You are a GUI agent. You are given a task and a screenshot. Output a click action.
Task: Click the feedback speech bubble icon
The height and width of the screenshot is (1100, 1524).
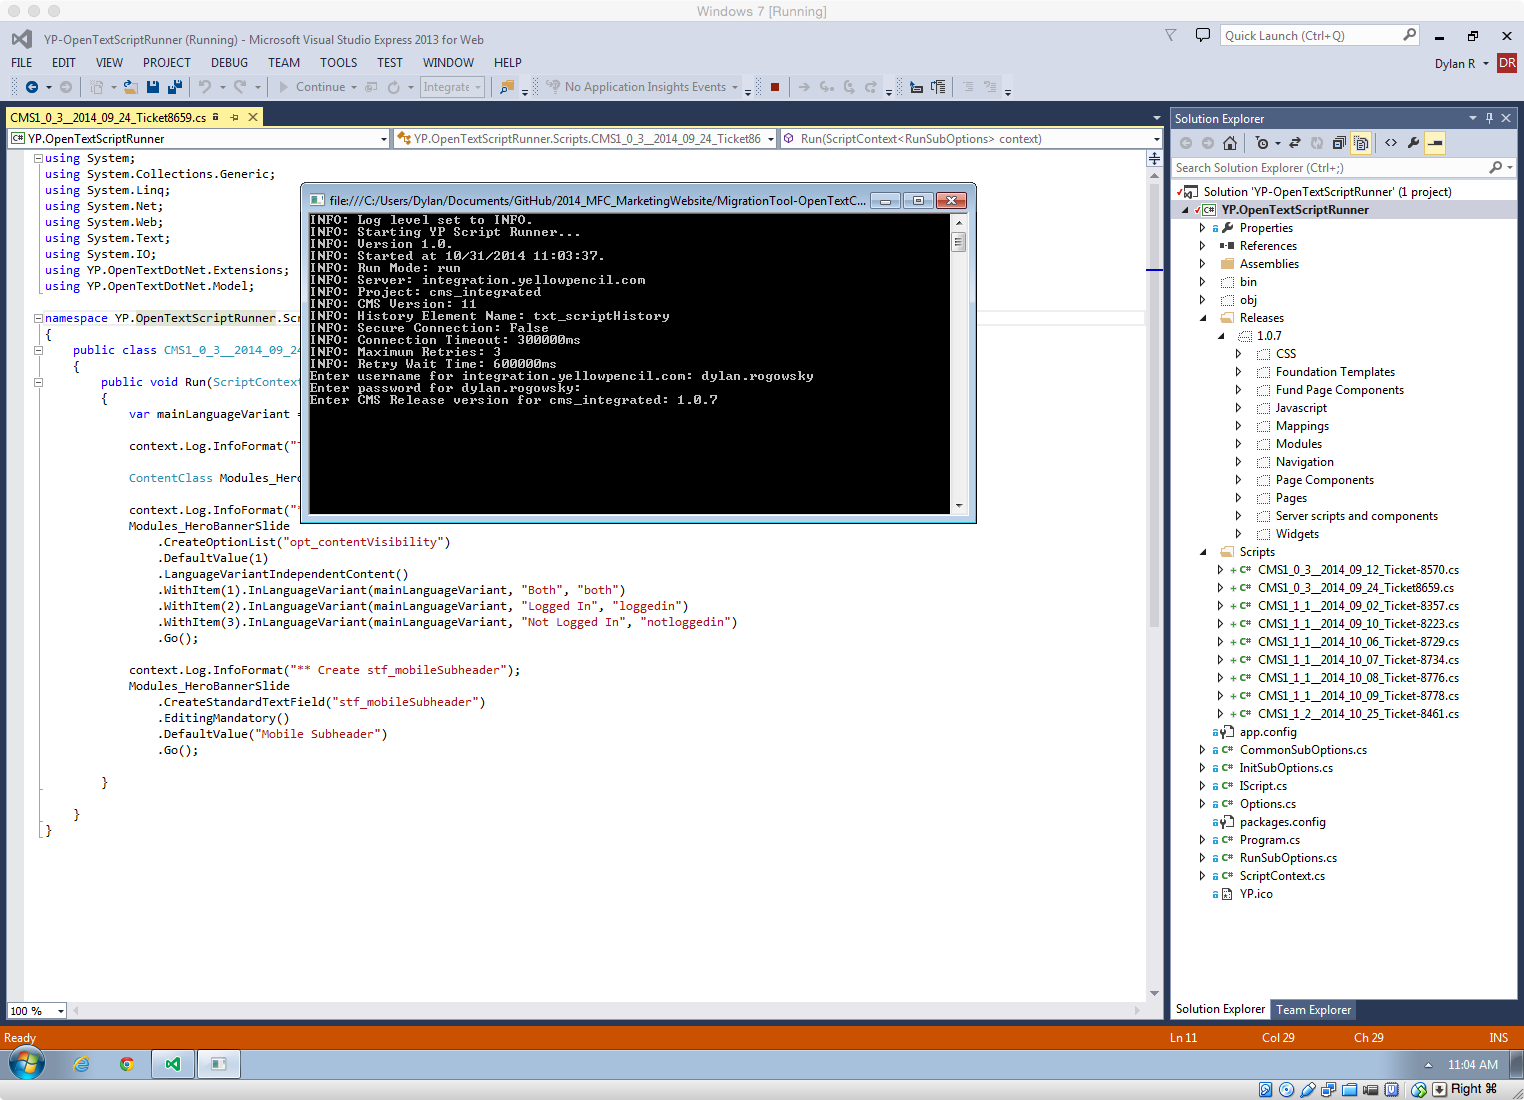1202,35
